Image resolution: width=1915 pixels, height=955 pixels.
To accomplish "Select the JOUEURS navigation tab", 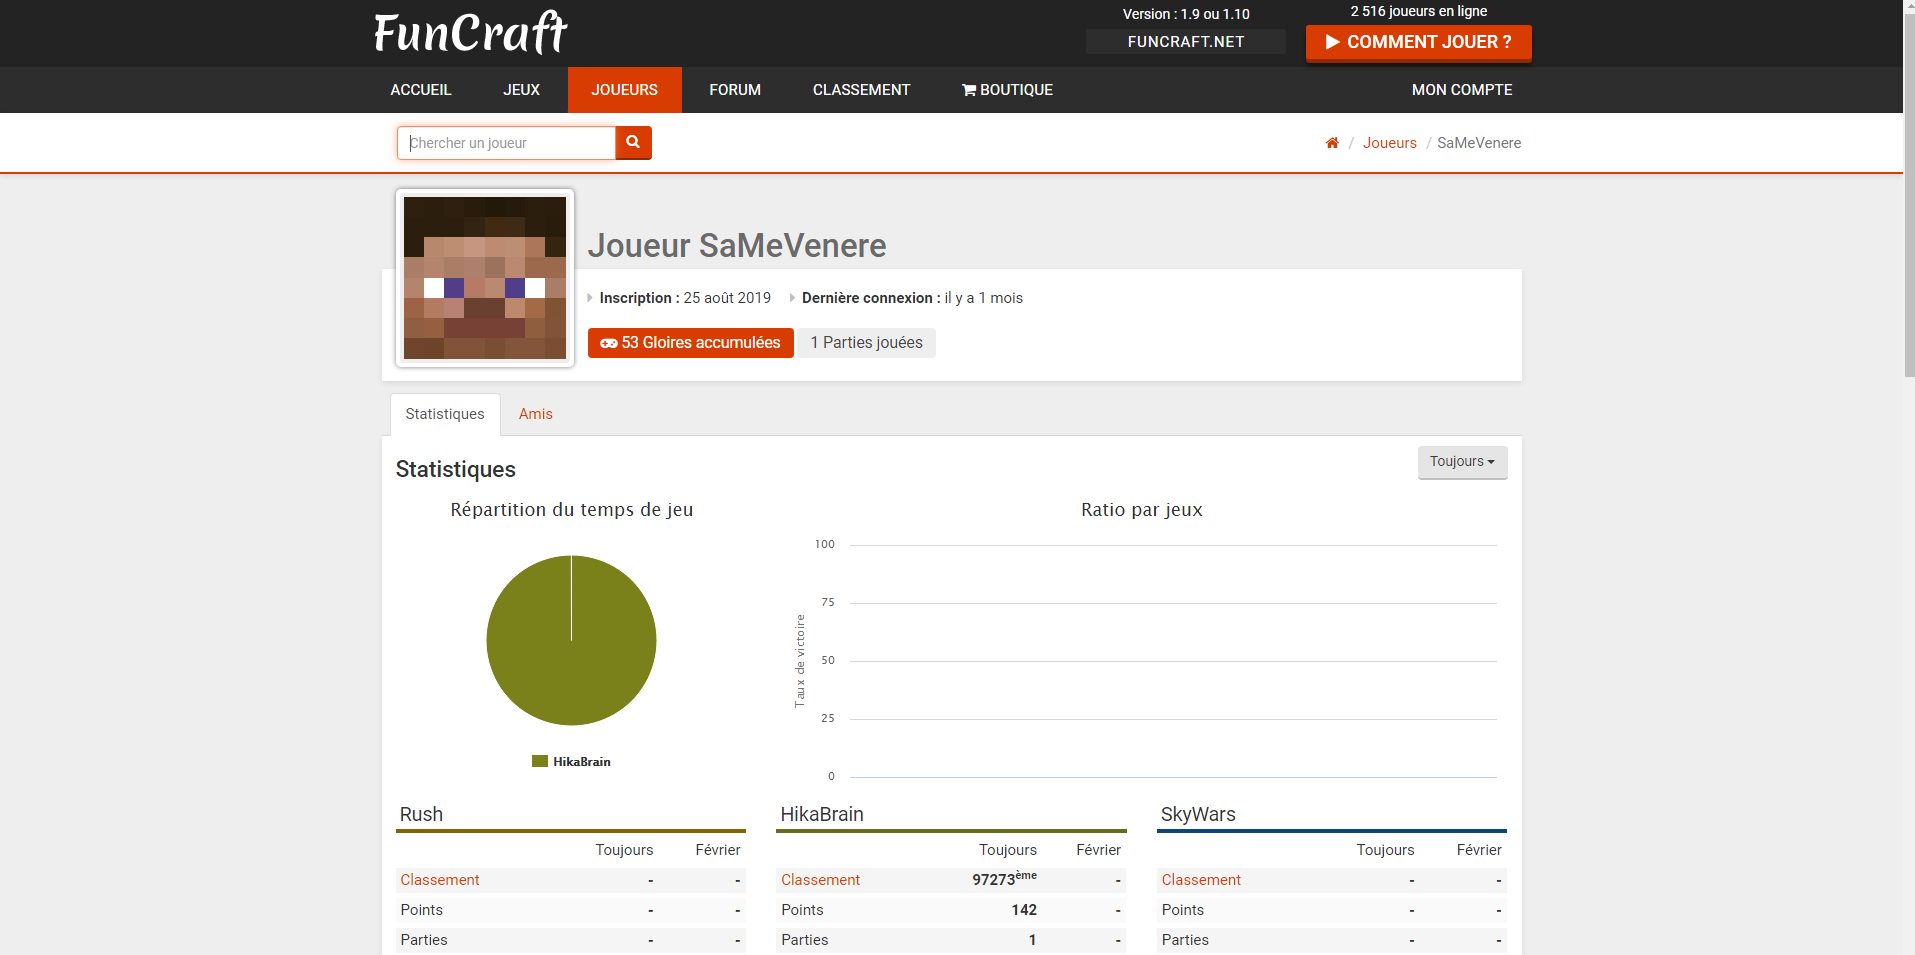I will 625,90.
